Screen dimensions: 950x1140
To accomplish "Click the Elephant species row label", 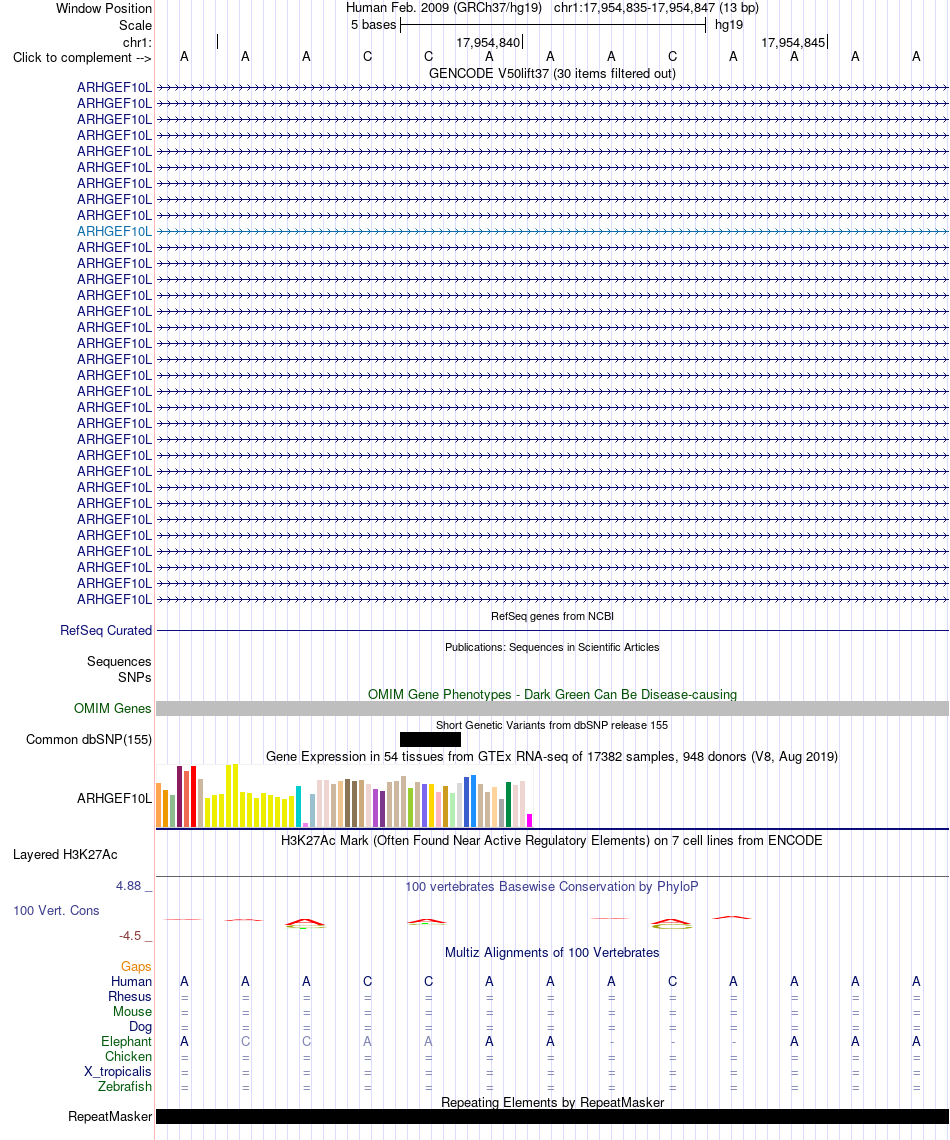I will [x=126, y=1041].
